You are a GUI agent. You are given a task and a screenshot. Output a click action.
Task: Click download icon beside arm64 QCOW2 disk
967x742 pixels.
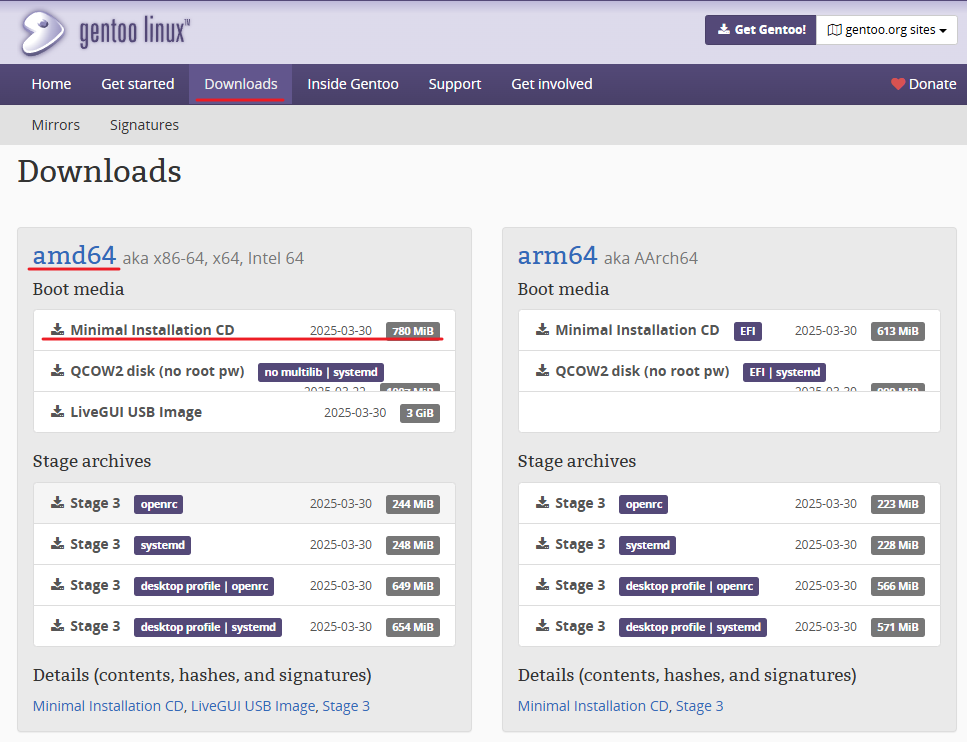[x=543, y=370]
